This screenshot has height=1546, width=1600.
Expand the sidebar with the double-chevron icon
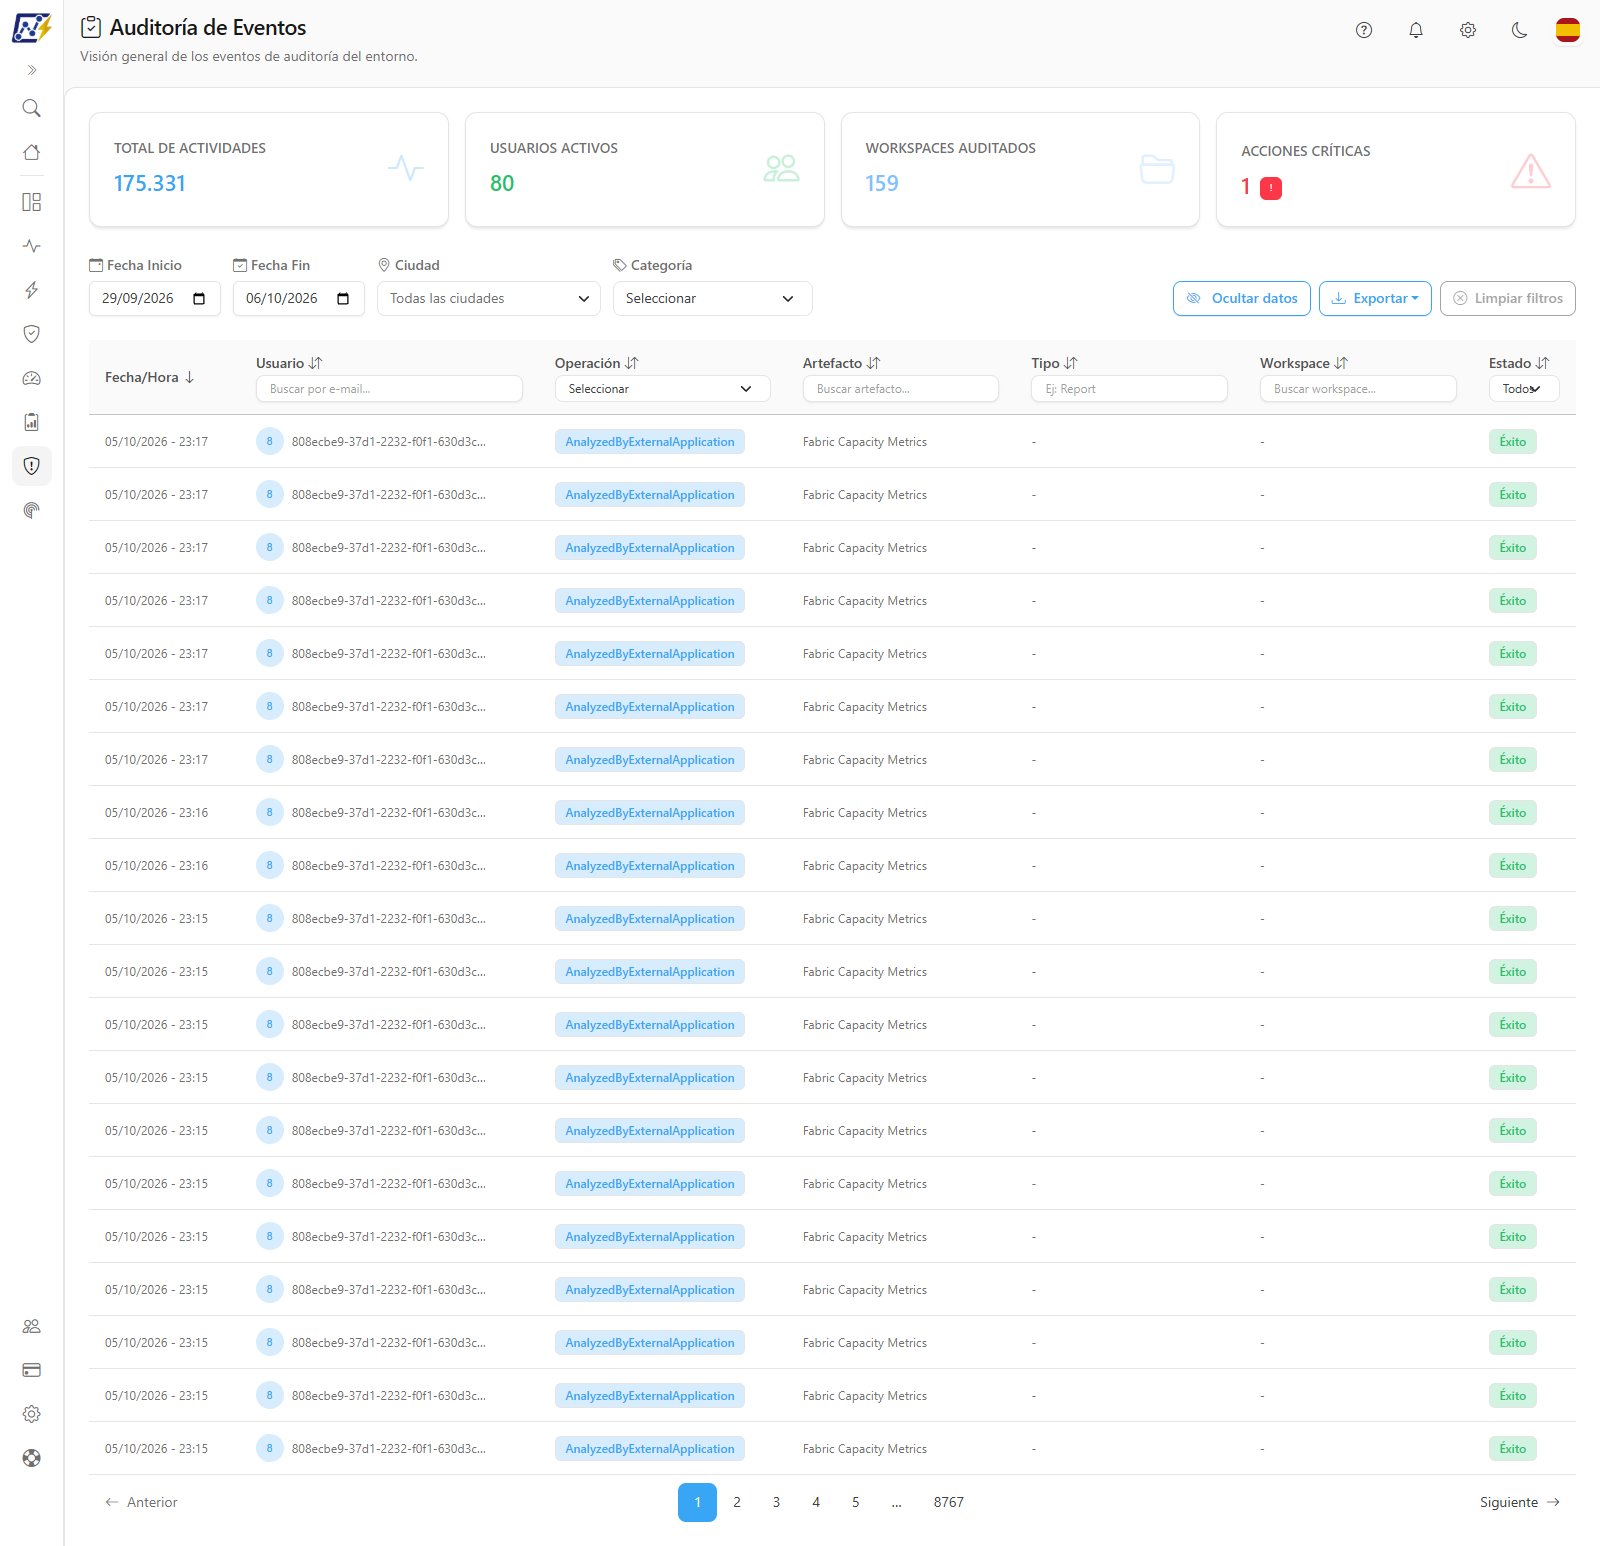(x=32, y=70)
